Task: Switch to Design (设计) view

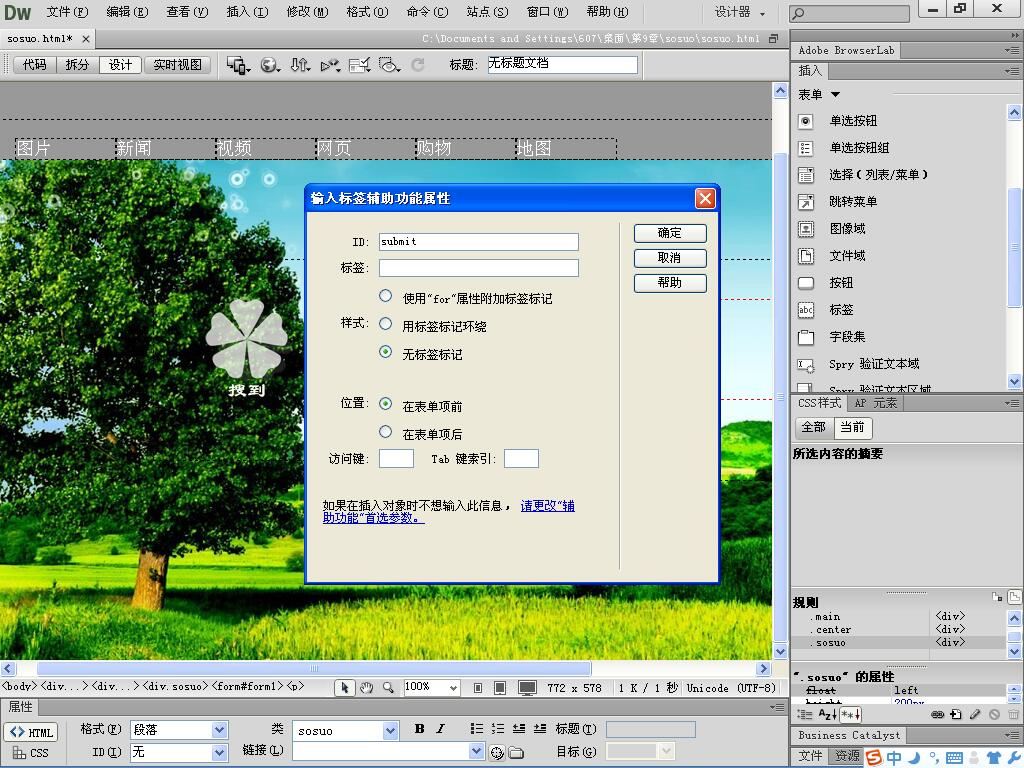Action: (x=120, y=65)
